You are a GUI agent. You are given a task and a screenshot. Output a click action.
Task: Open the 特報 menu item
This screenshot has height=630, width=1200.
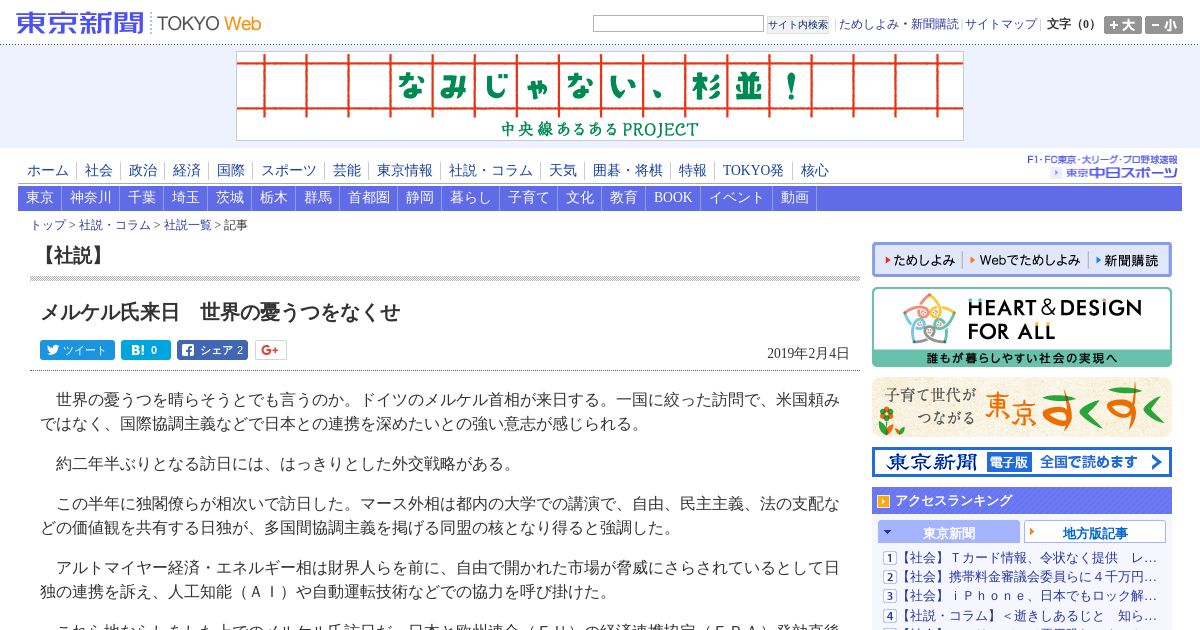tap(693, 170)
